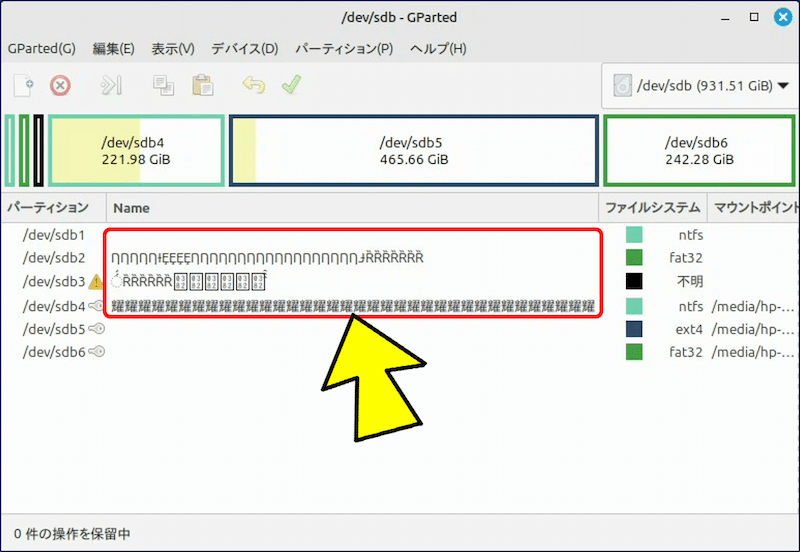This screenshot has width=800, height=552.
Task: Select the /dev/sdb2 row in the partition list
Action: [54, 258]
